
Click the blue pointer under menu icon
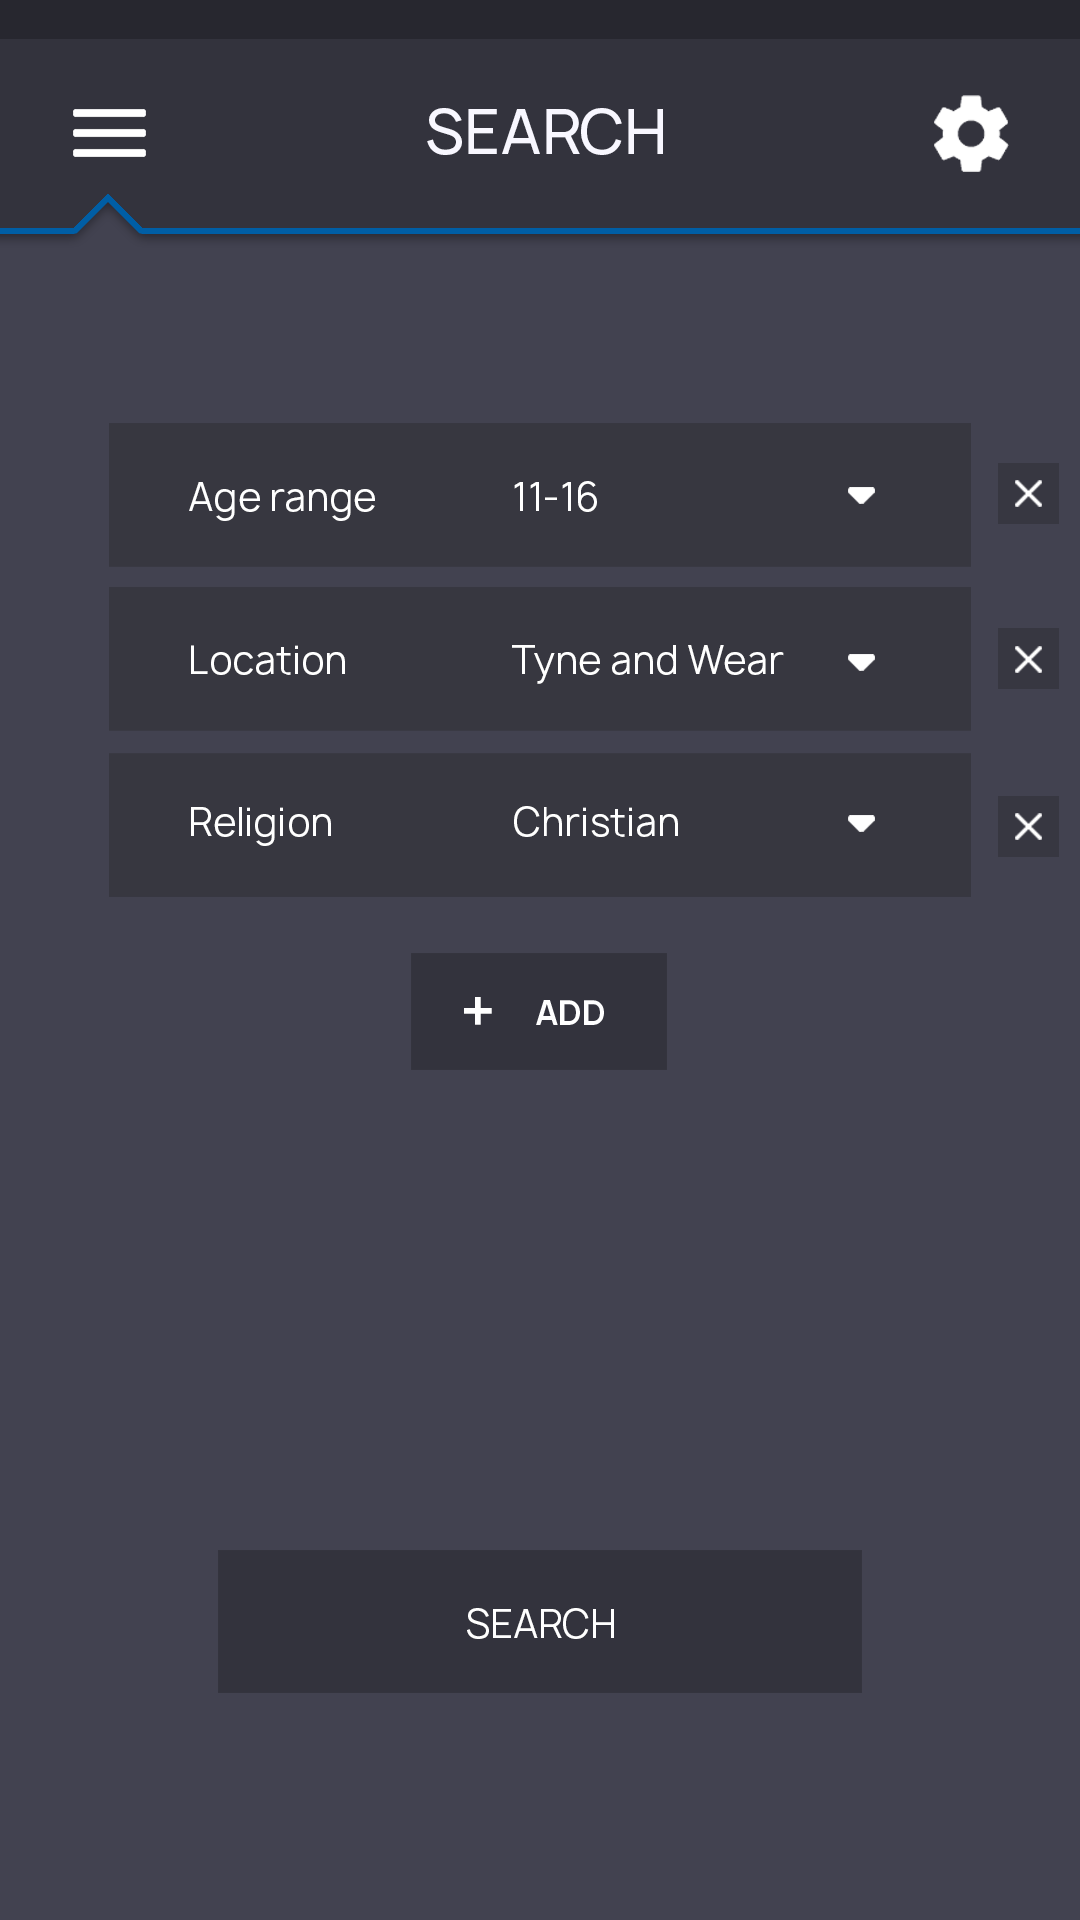108,212
